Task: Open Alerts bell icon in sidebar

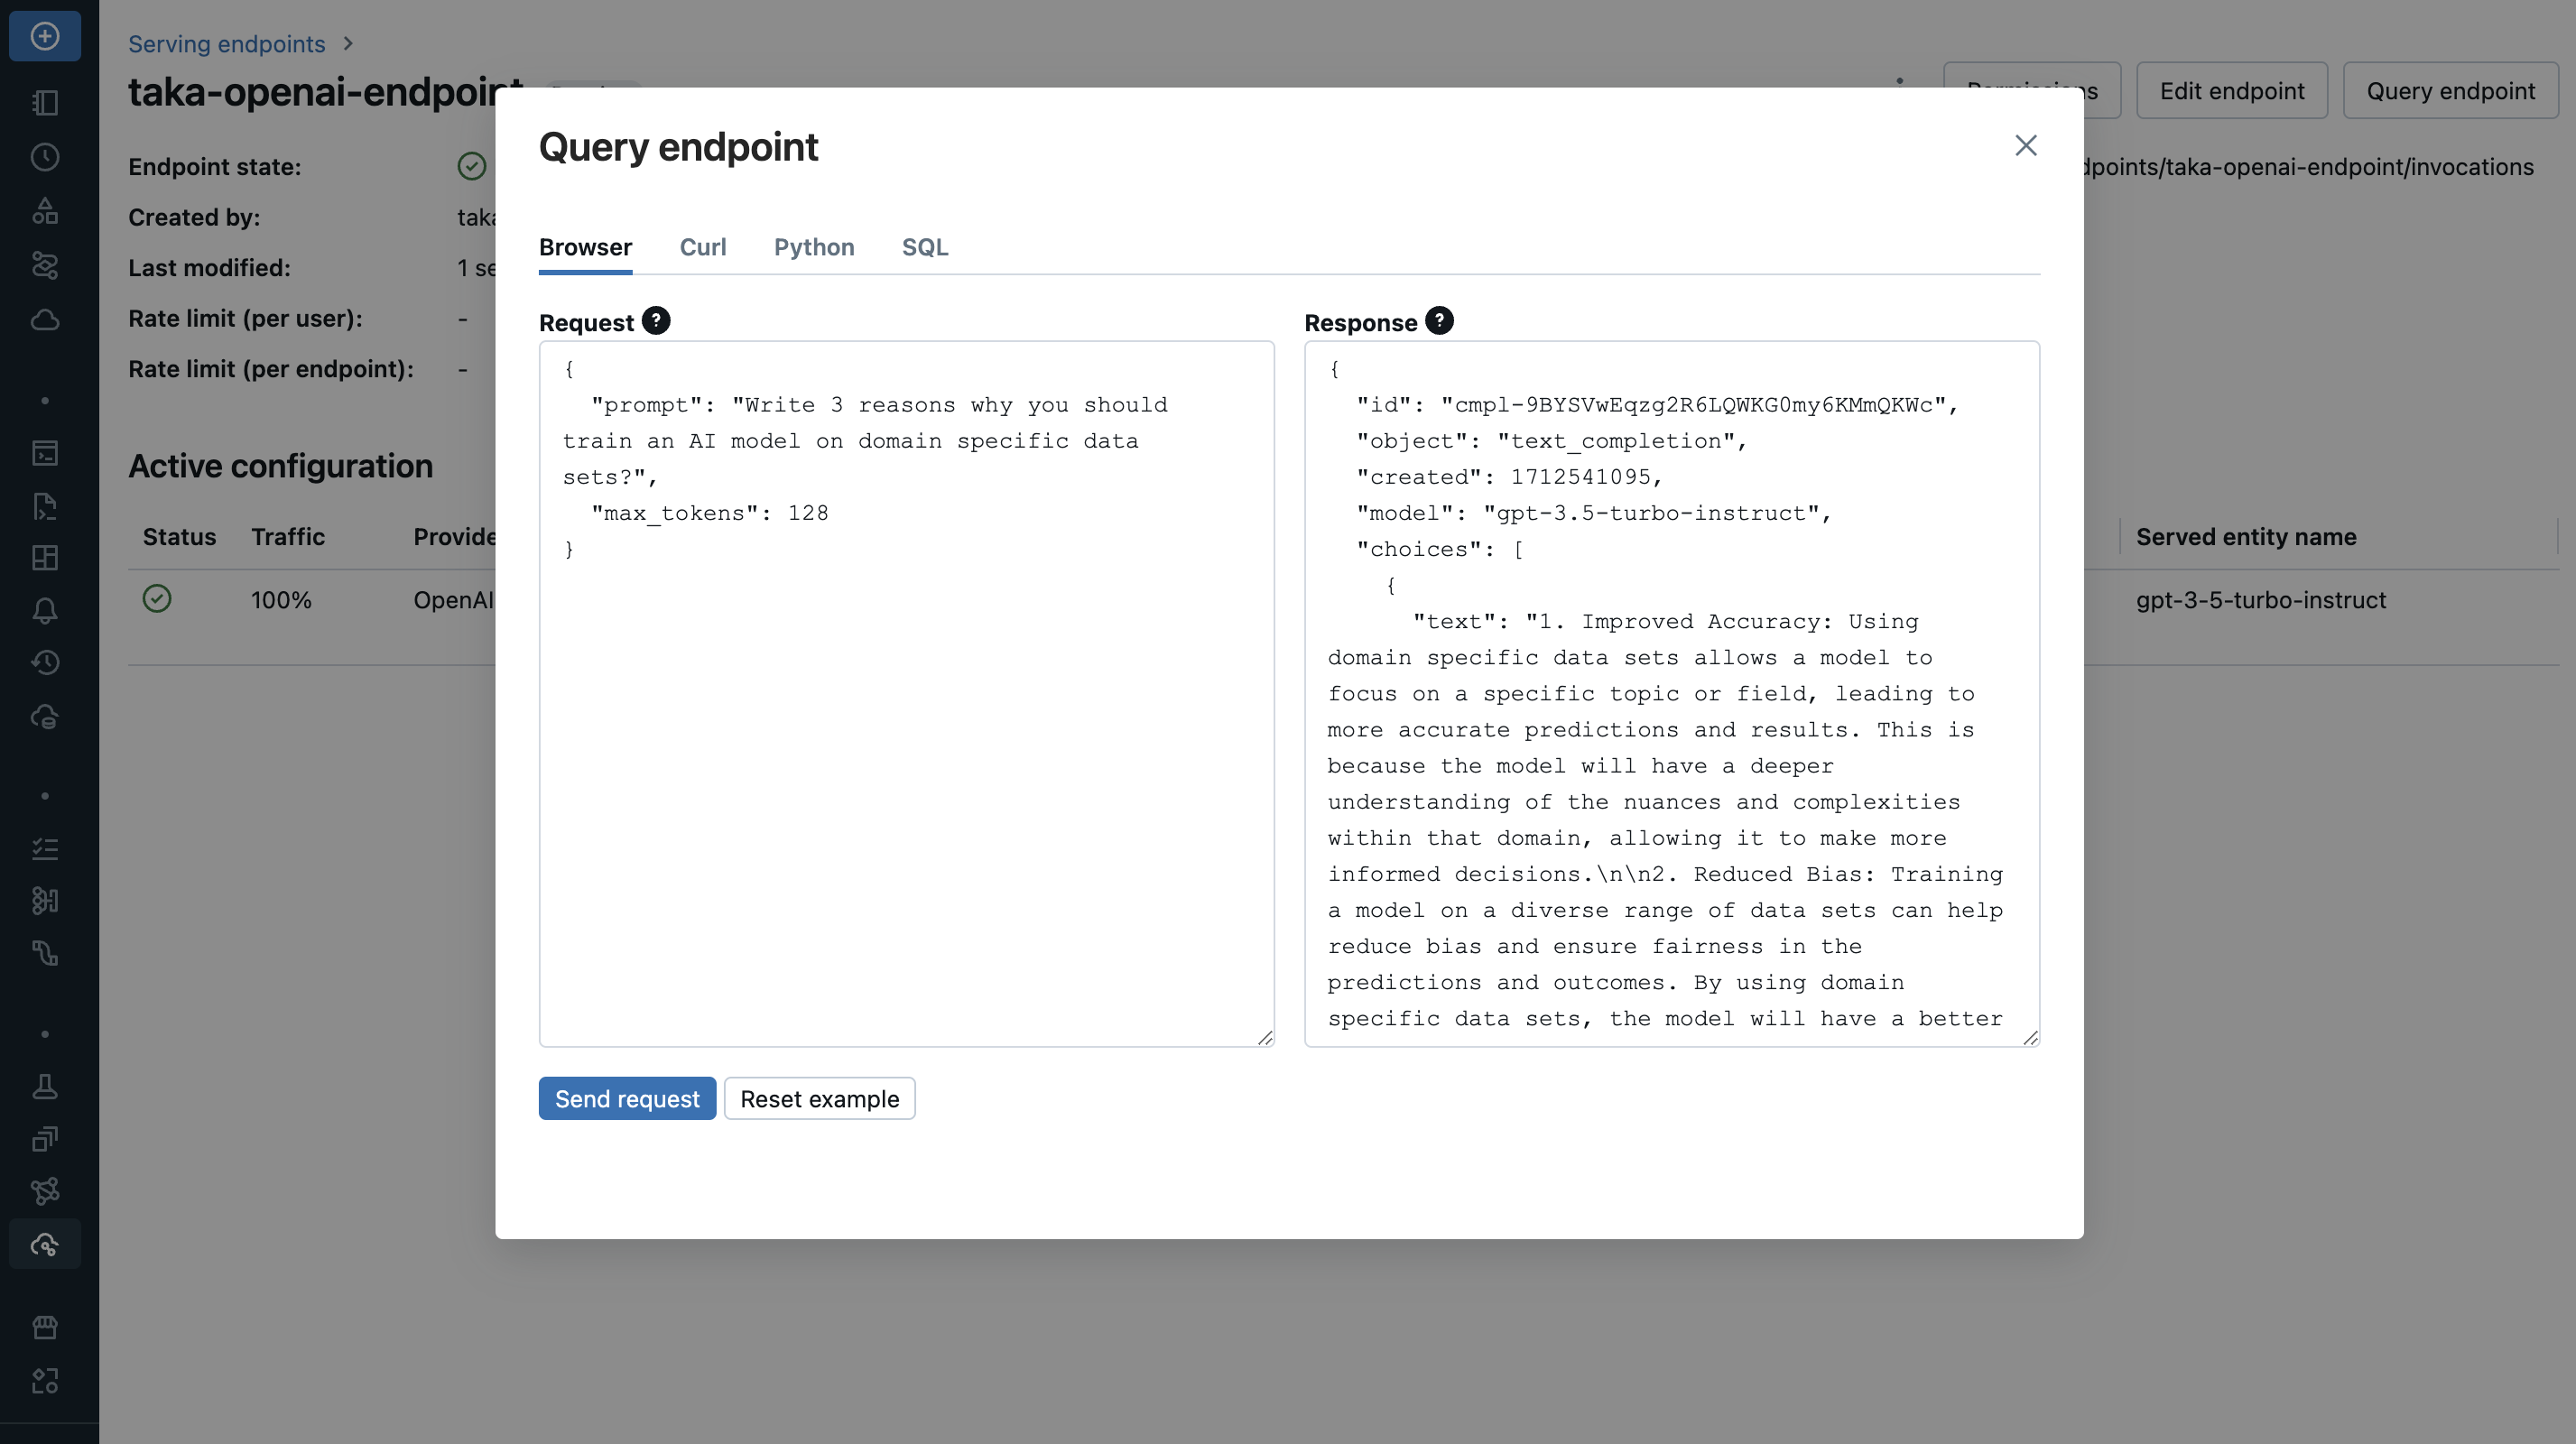Action: (45, 611)
